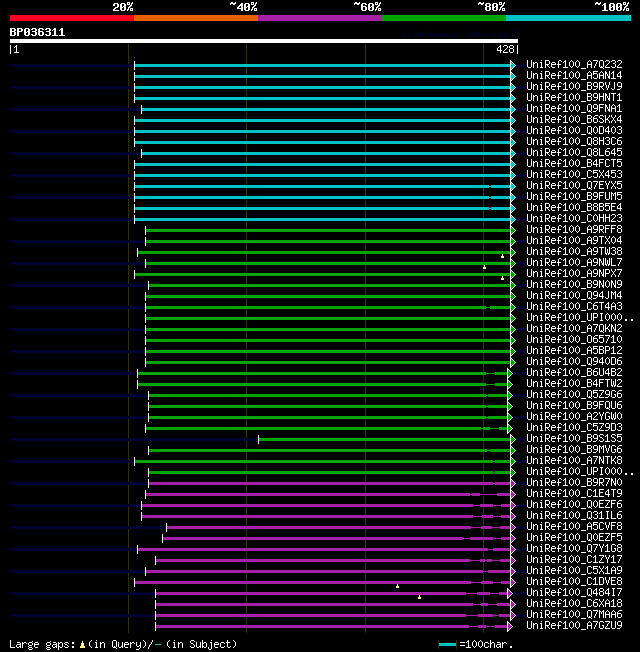This screenshot has width=640, height=652.
Task: Click the UniRef100_C1E4T9 label
Action: (x=574, y=494)
